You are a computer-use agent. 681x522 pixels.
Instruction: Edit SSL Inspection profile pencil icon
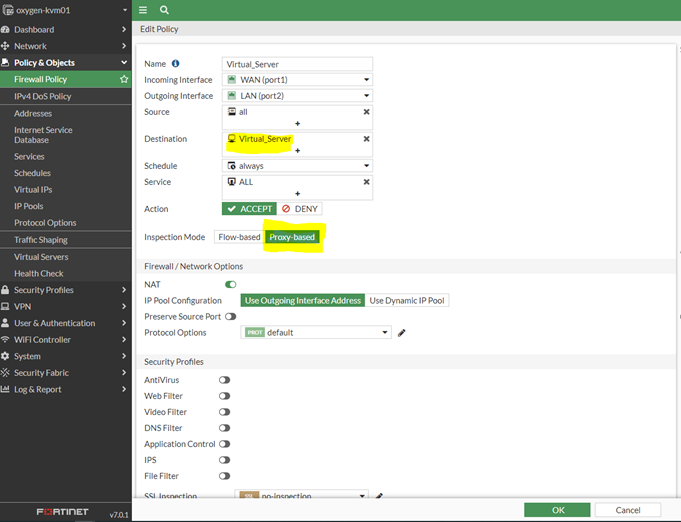coord(379,496)
